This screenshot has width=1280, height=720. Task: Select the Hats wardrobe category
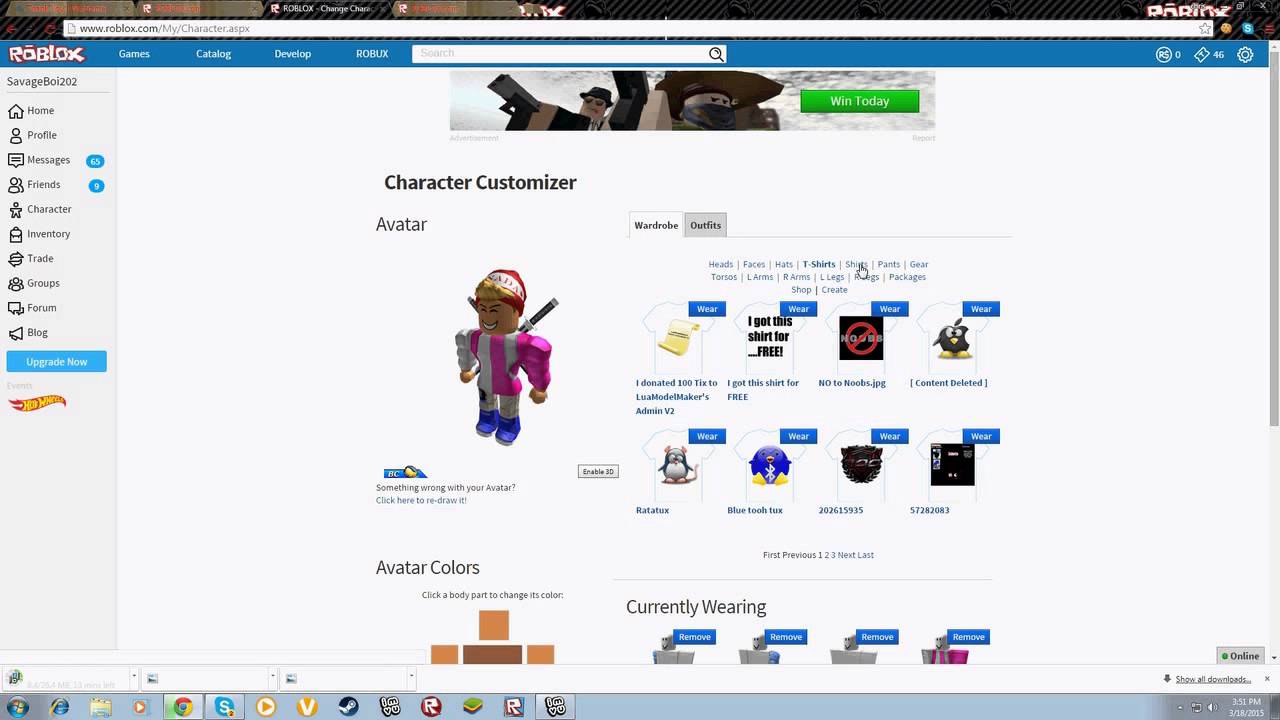[x=783, y=264]
